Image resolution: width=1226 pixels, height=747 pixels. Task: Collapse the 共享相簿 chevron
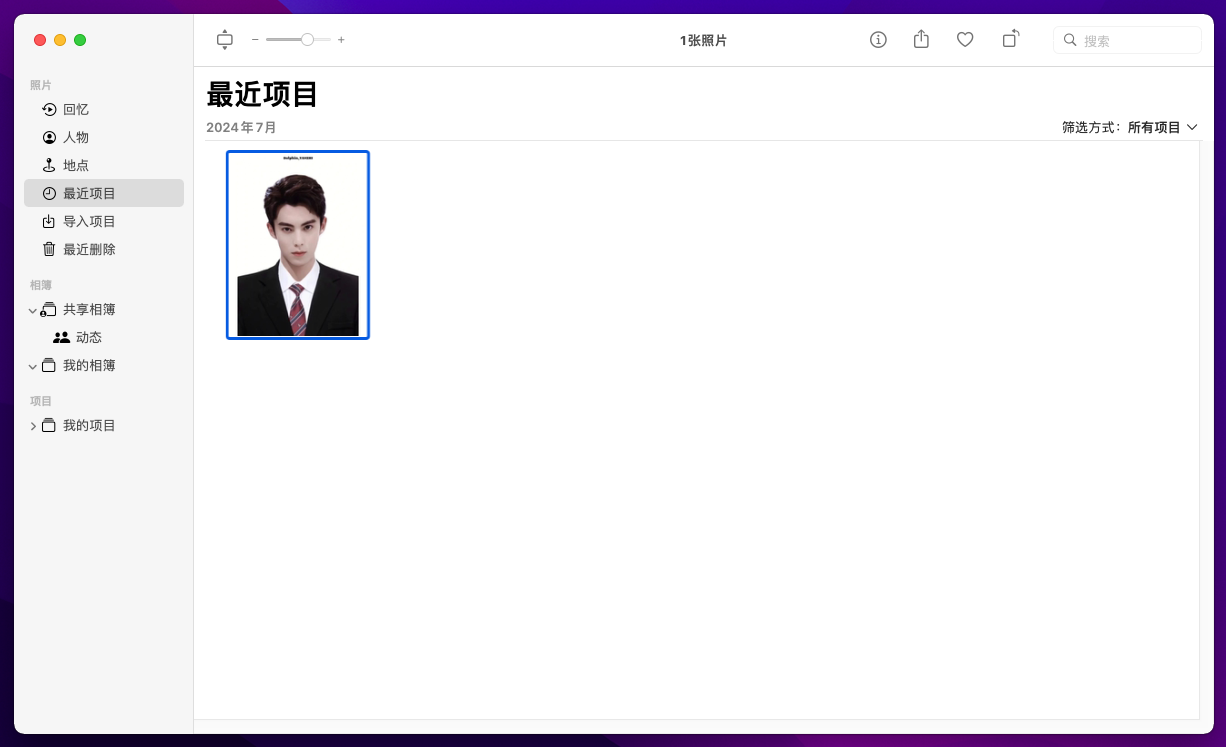tap(33, 311)
